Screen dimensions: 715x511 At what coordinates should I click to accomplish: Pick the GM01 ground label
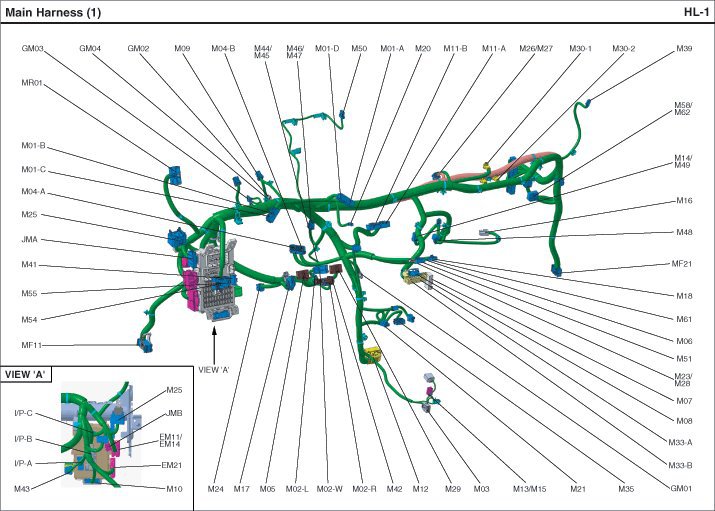[x=680, y=489]
